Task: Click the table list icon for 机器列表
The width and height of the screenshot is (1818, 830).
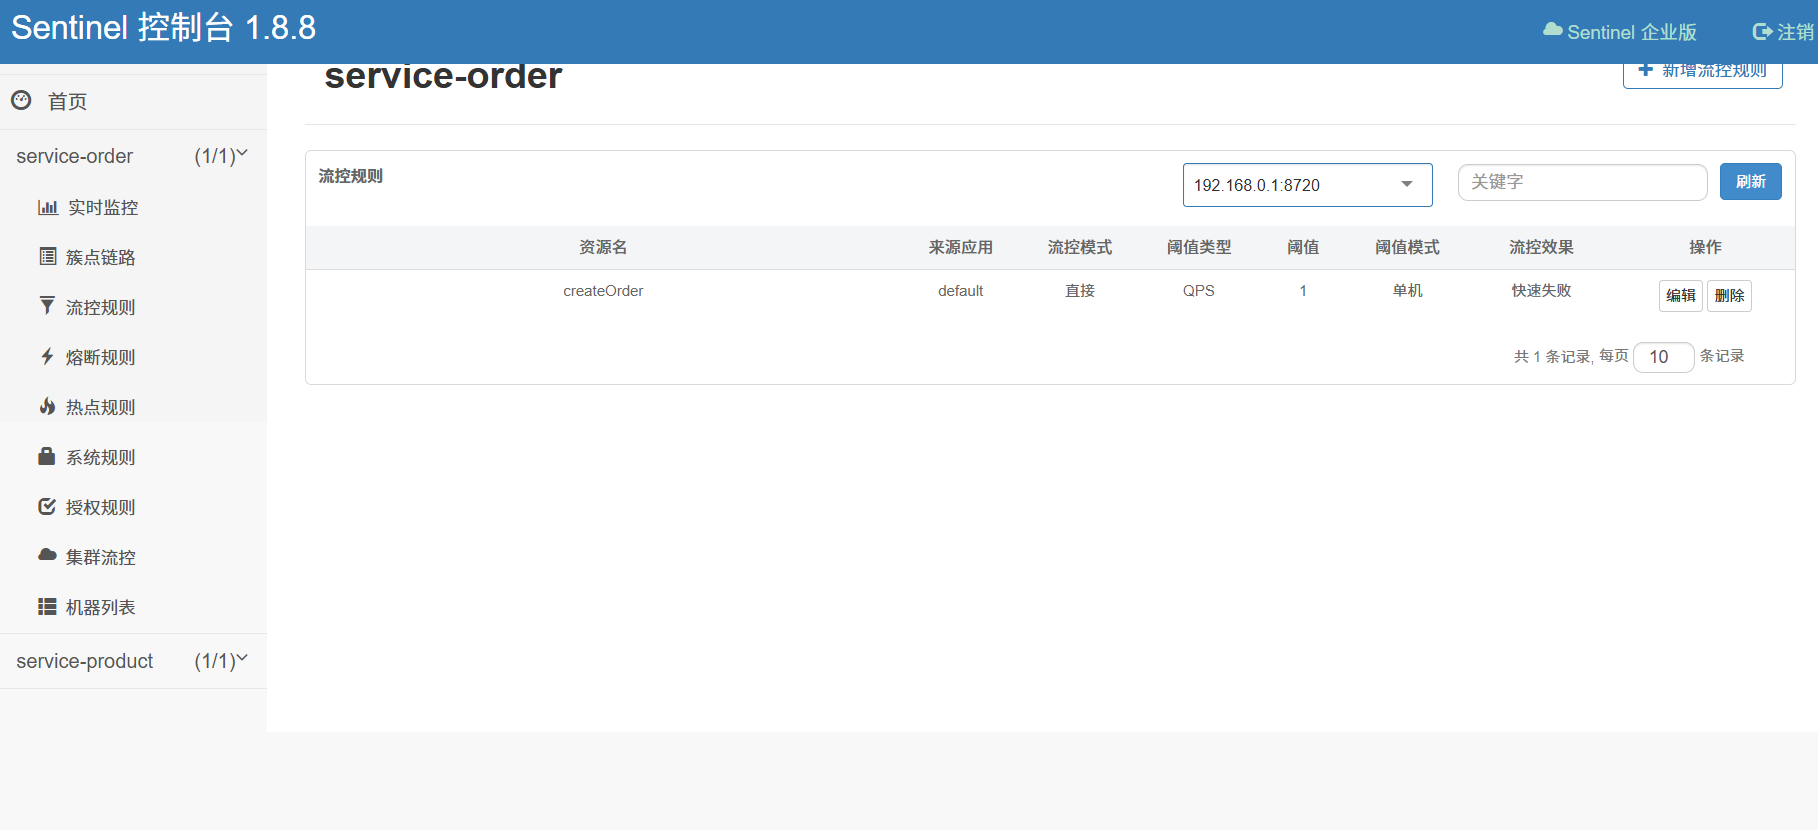Action: (47, 606)
